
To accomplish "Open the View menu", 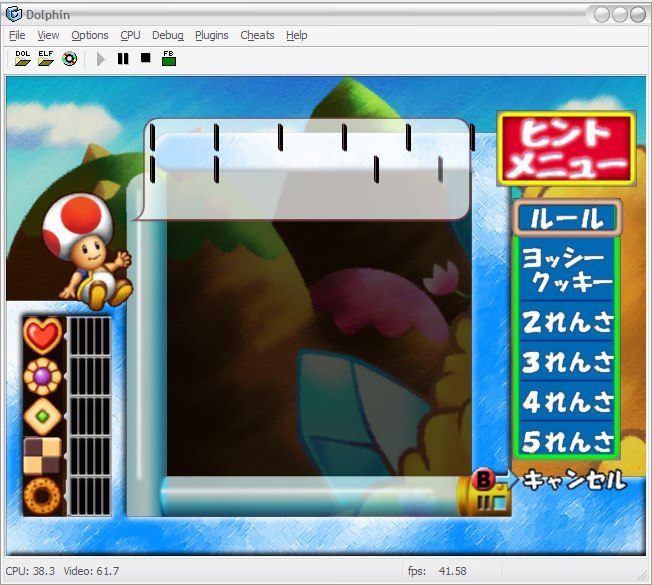I will [x=48, y=35].
